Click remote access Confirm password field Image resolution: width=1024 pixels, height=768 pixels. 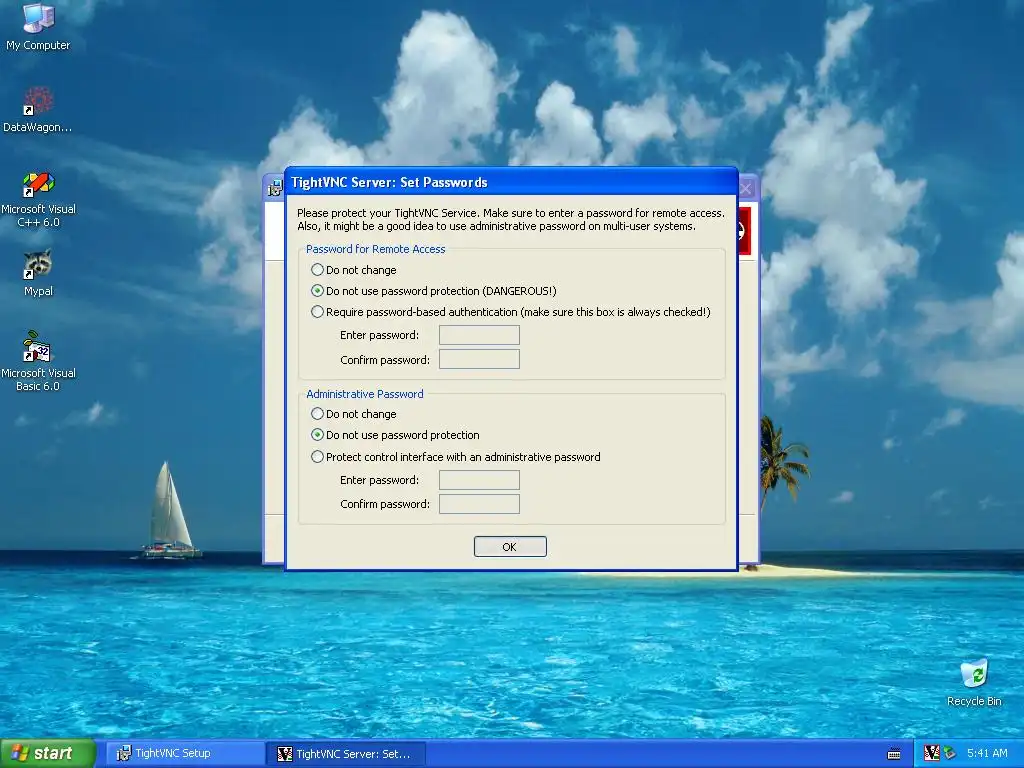click(x=479, y=359)
